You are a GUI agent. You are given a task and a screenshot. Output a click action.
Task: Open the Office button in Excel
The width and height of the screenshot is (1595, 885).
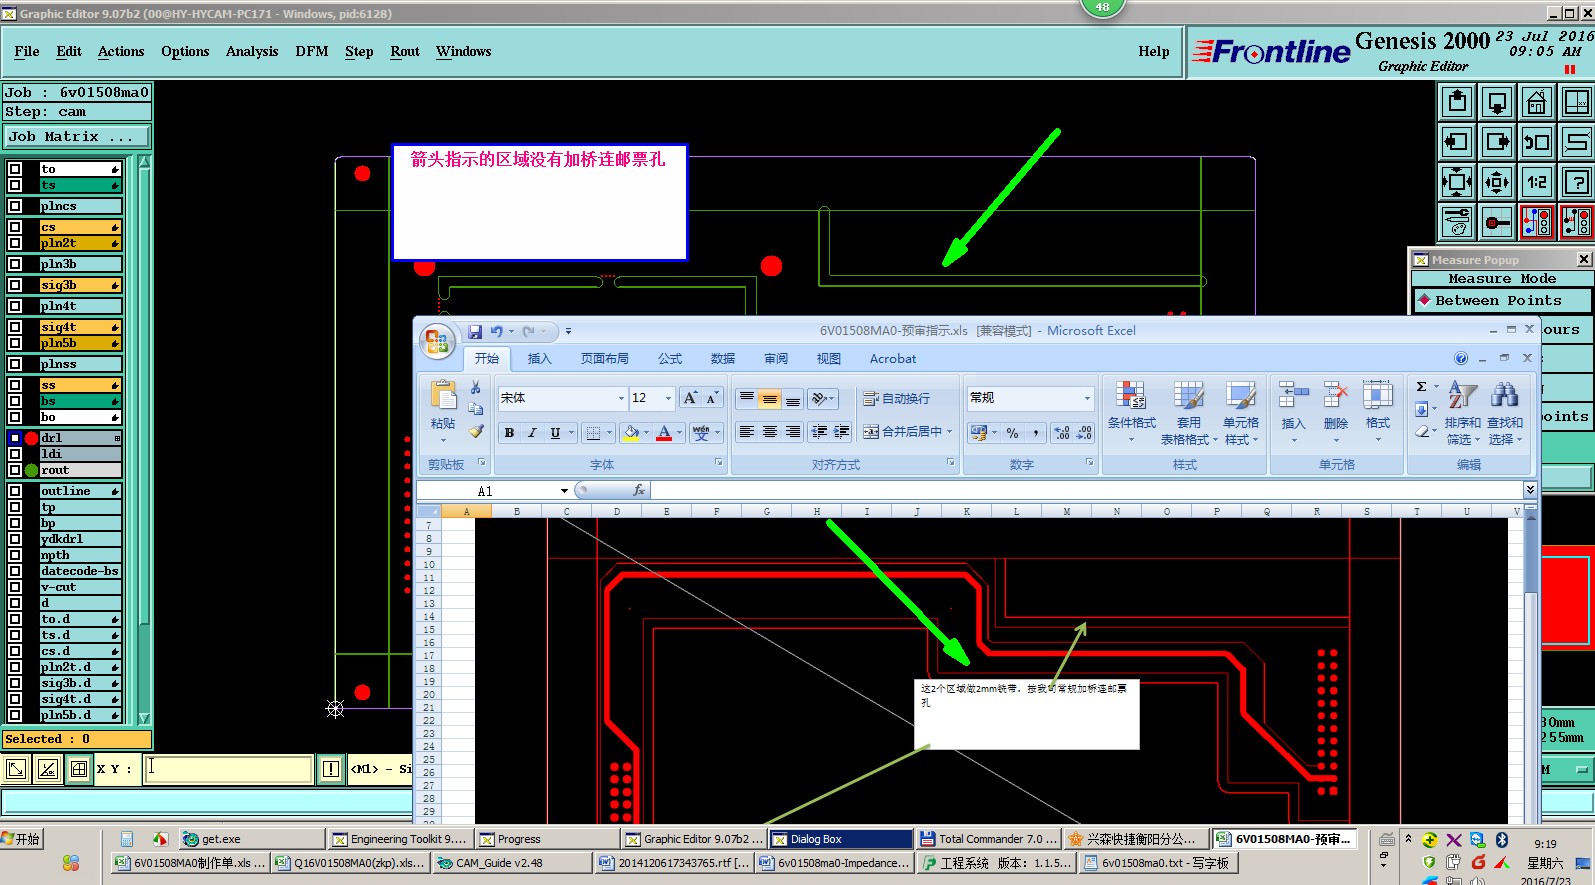[x=437, y=343]
